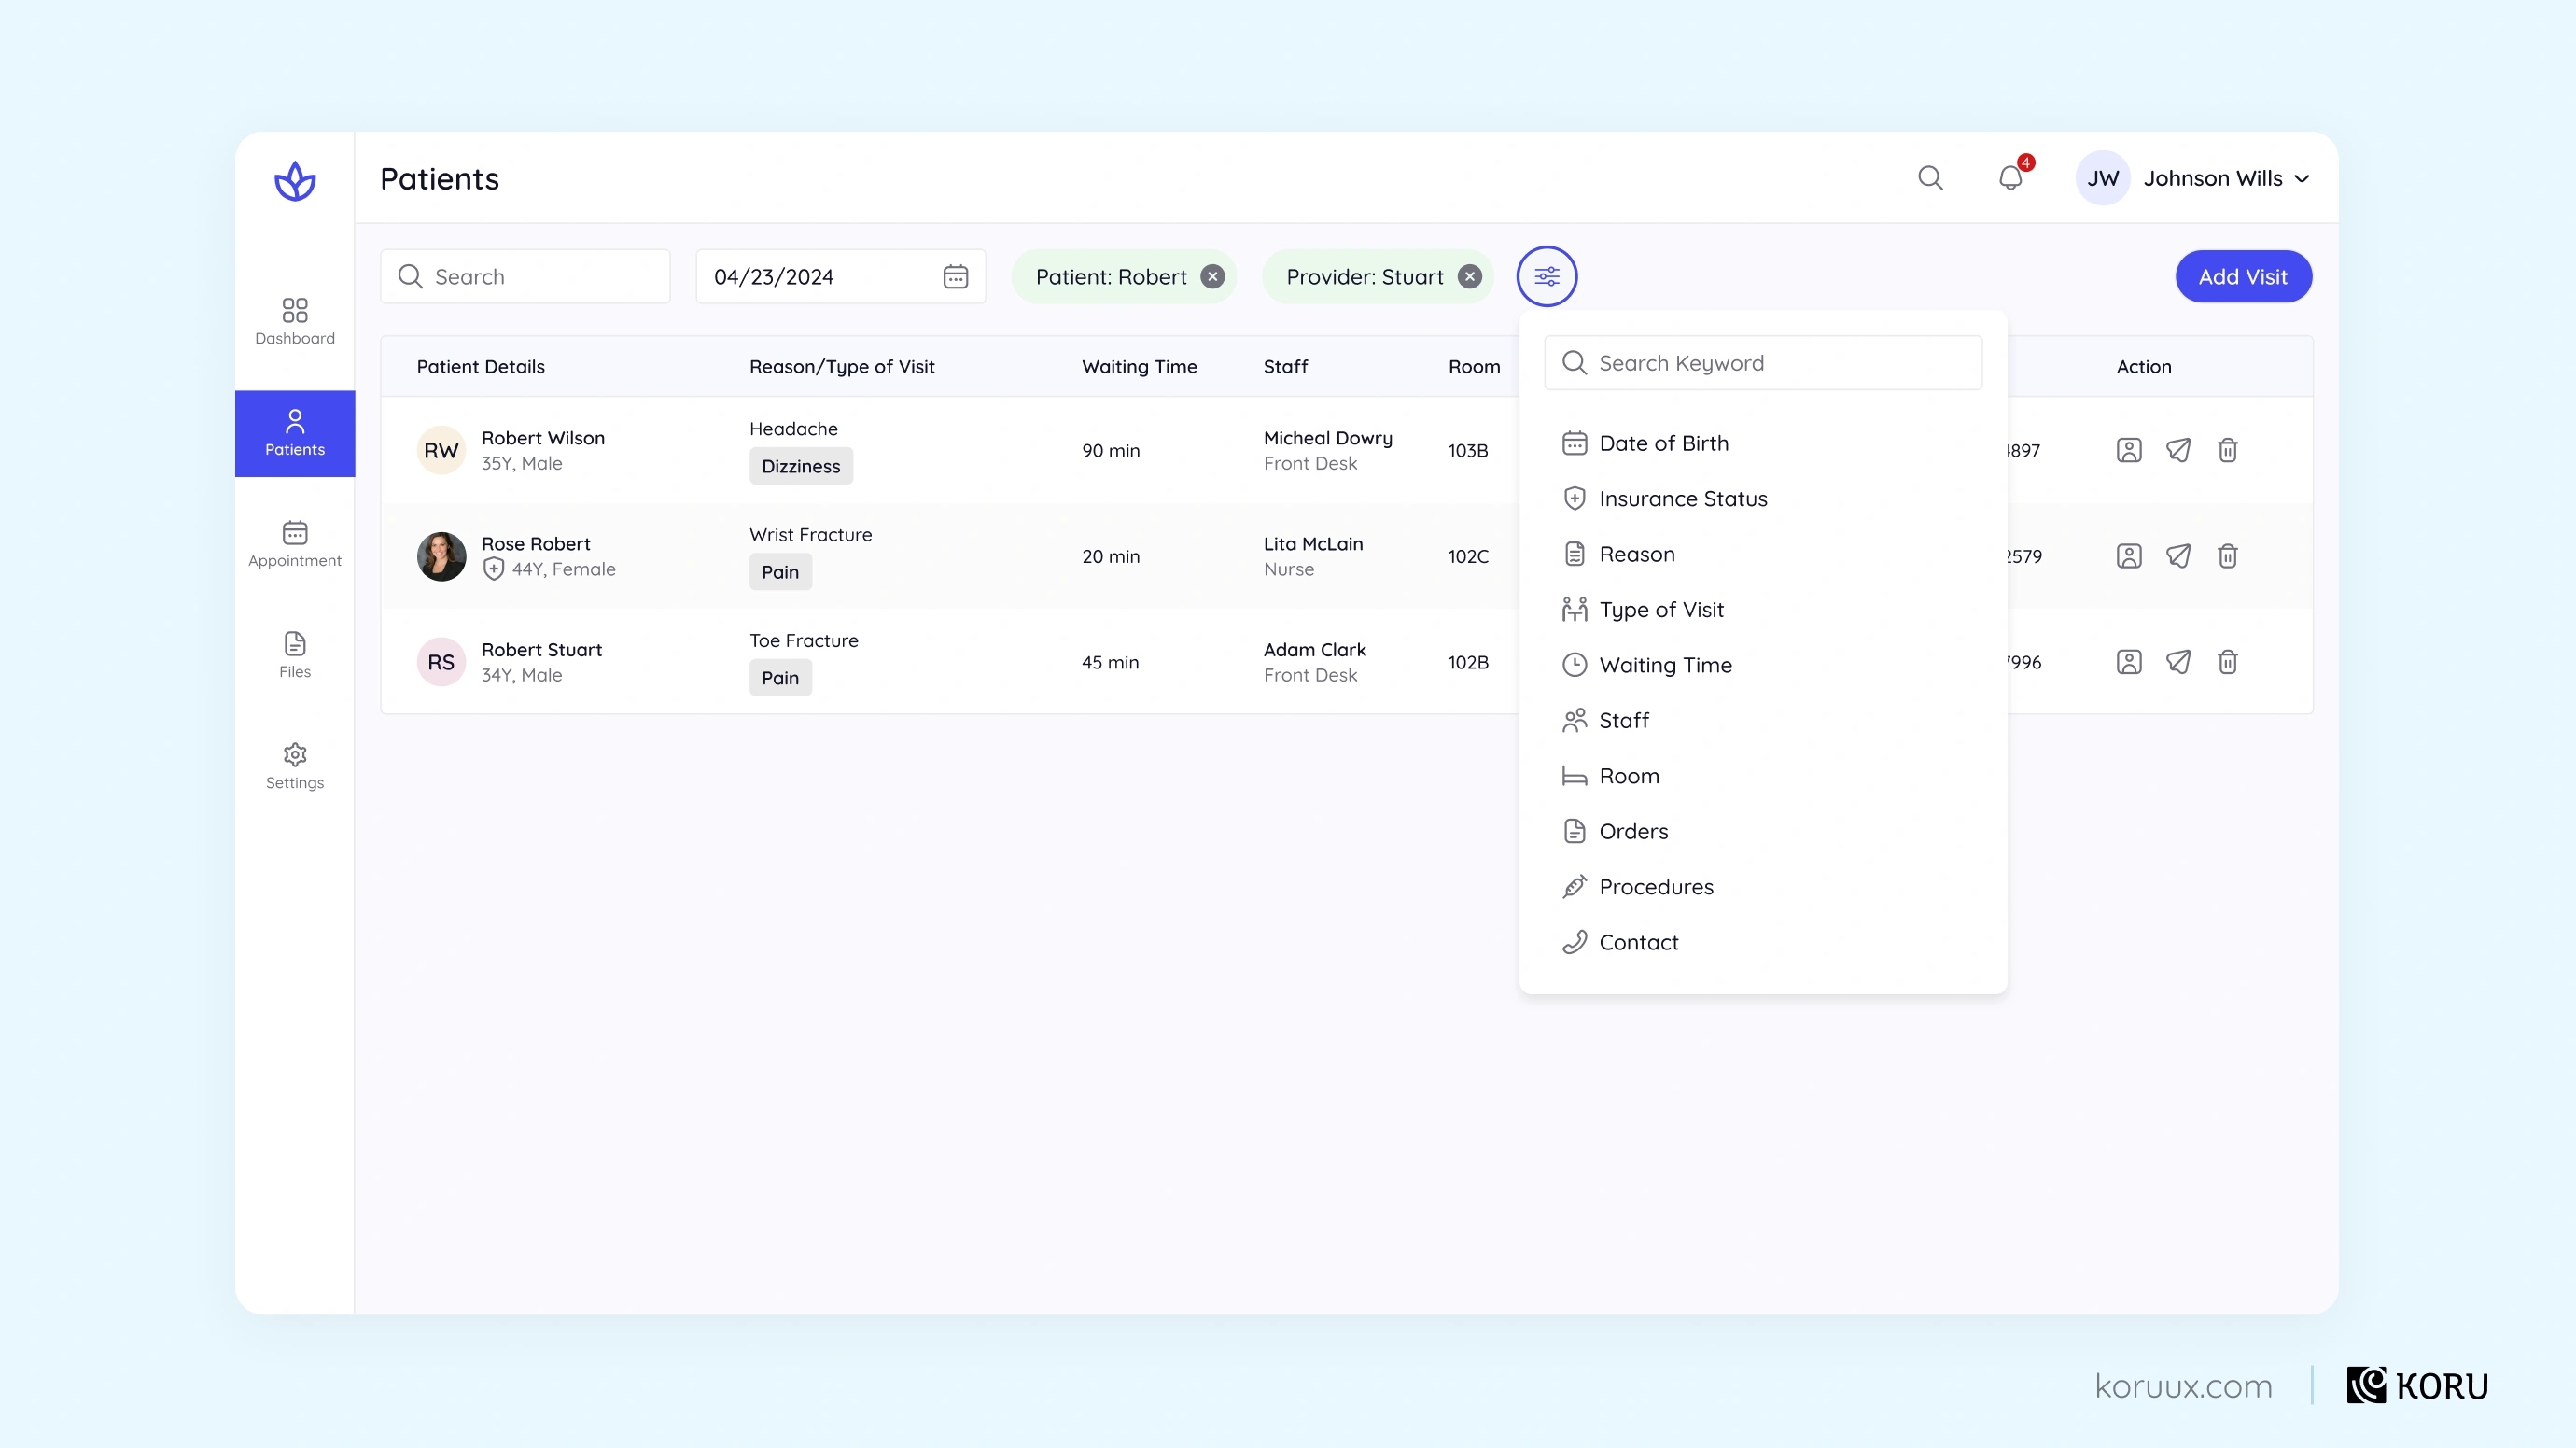Click the koruux.com link
This screenshot has height=1448, width=2576.
[x=2183, y=1385]
